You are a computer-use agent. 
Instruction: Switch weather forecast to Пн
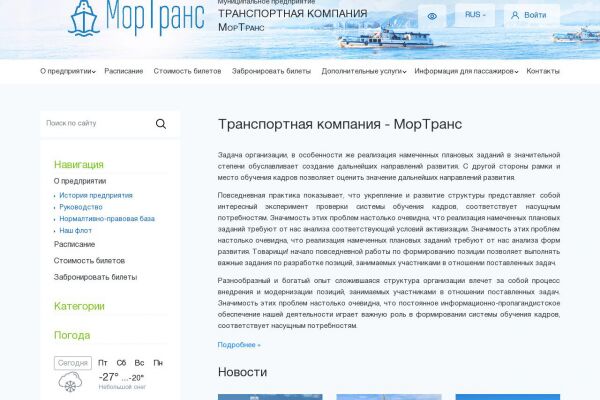tap(158, 363)
